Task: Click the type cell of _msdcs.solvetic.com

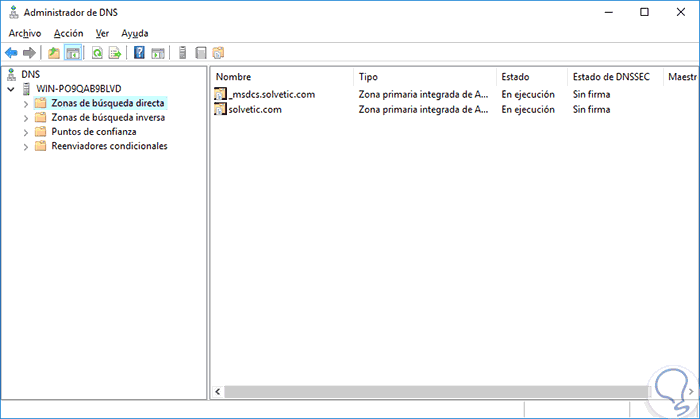Action: [423, 95]
